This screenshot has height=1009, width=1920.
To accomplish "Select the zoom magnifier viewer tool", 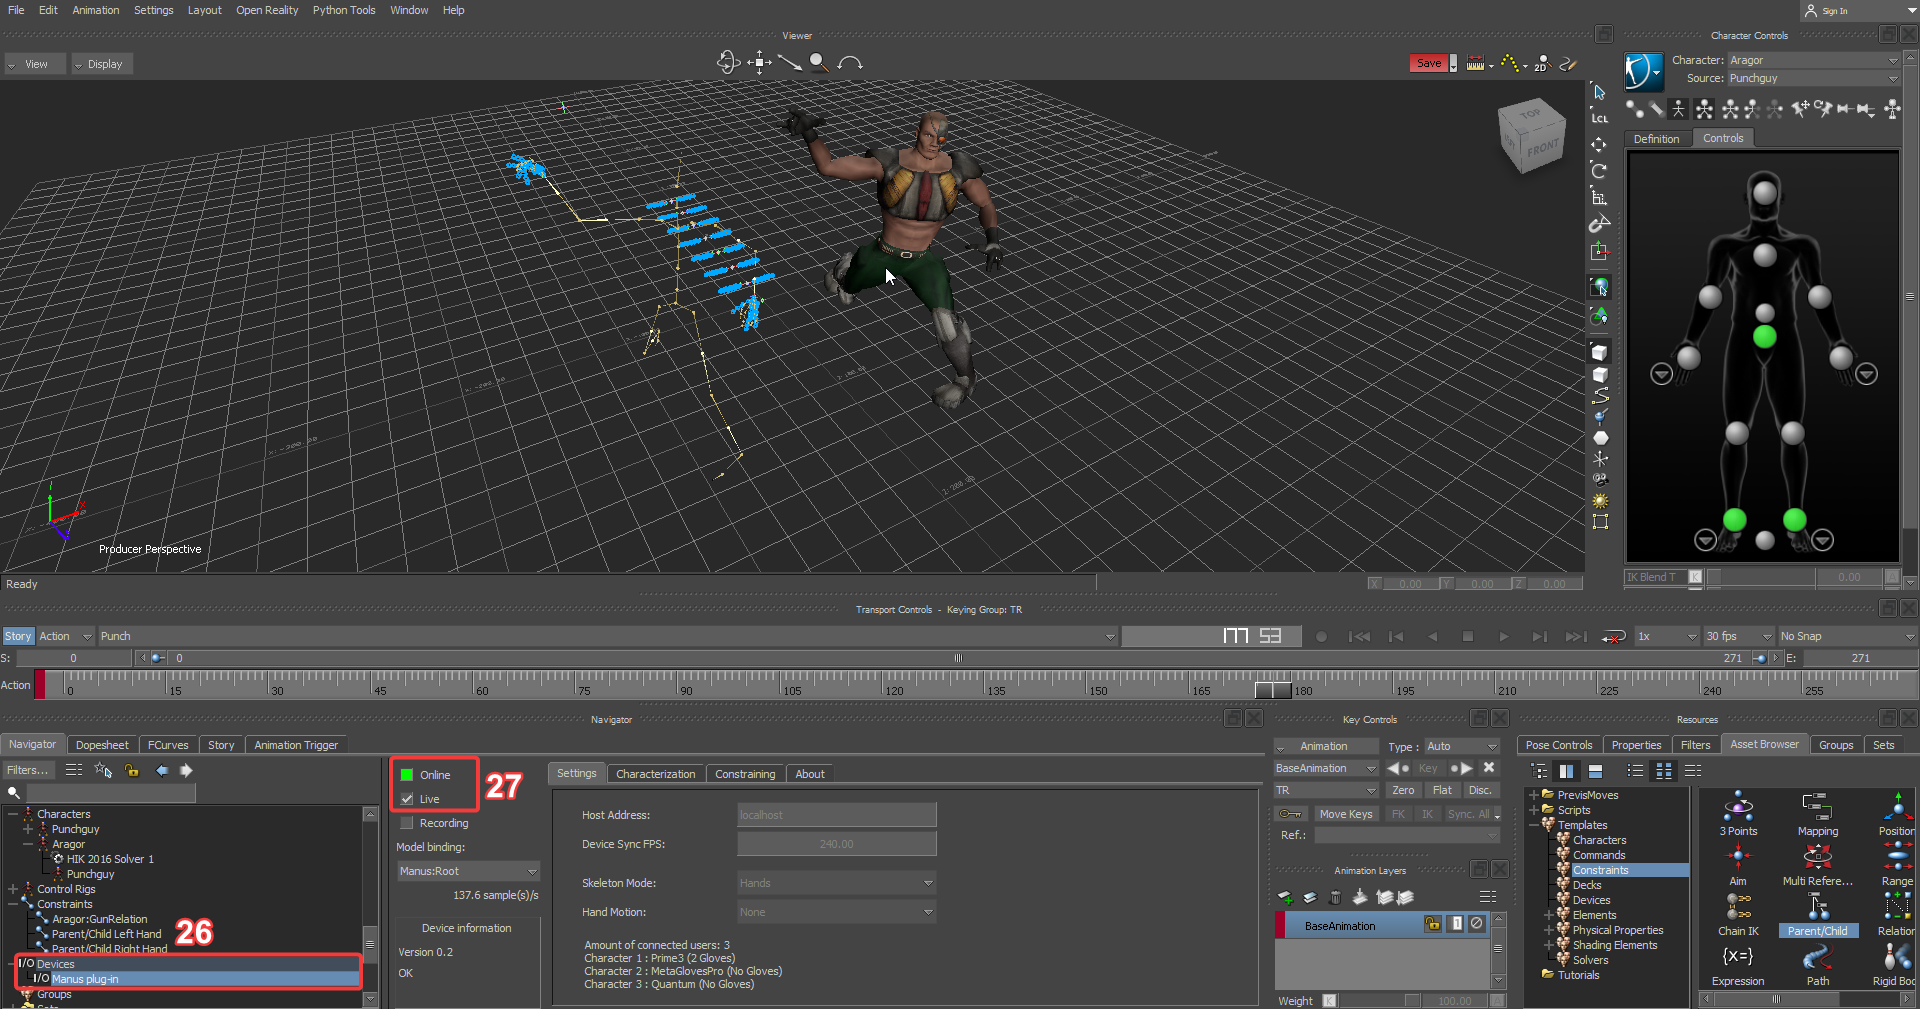I will [x=819, y=63].
